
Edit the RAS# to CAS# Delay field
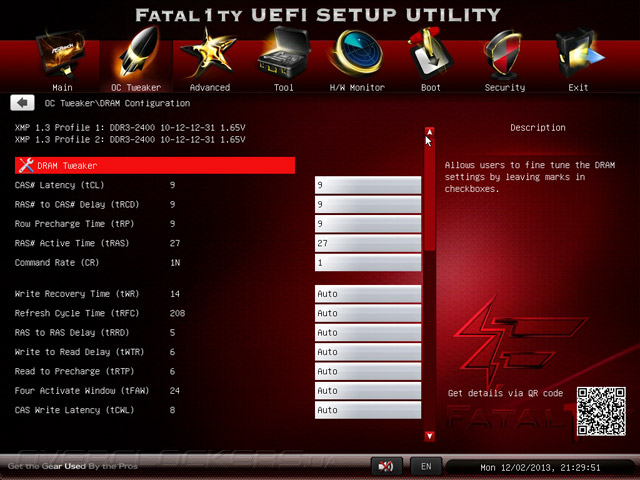(368, 204)
